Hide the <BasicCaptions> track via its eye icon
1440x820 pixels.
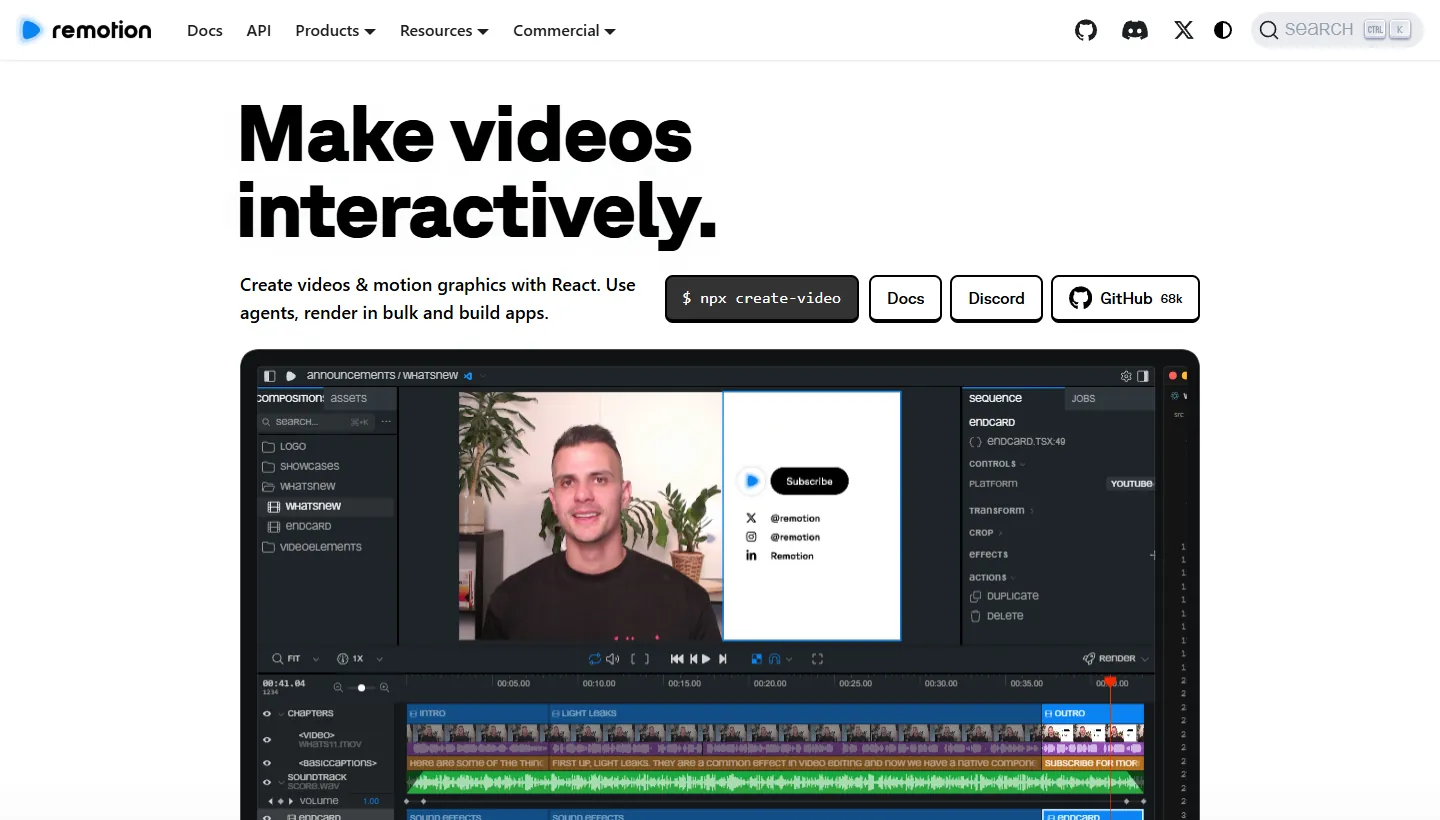267,763
